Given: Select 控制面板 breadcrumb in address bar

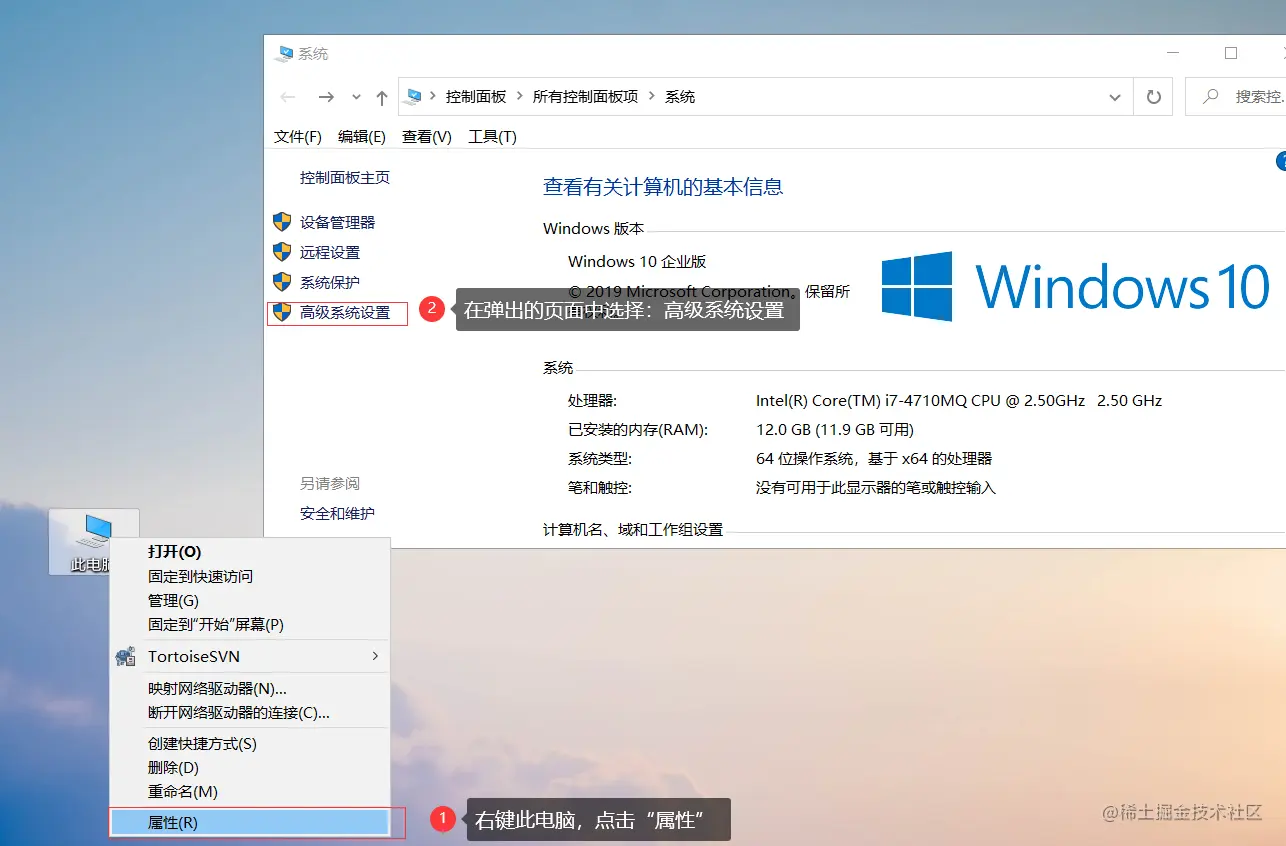Looking at the screenshot, I should tap(476, 97).
